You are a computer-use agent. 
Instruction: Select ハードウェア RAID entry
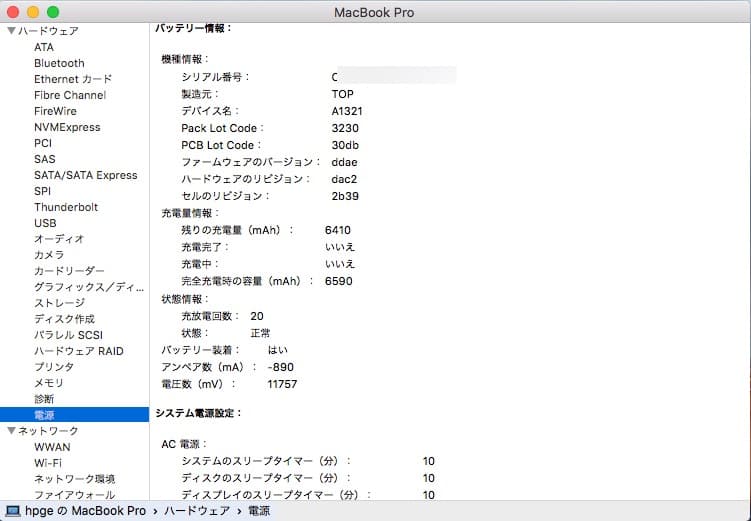(79, 351)
